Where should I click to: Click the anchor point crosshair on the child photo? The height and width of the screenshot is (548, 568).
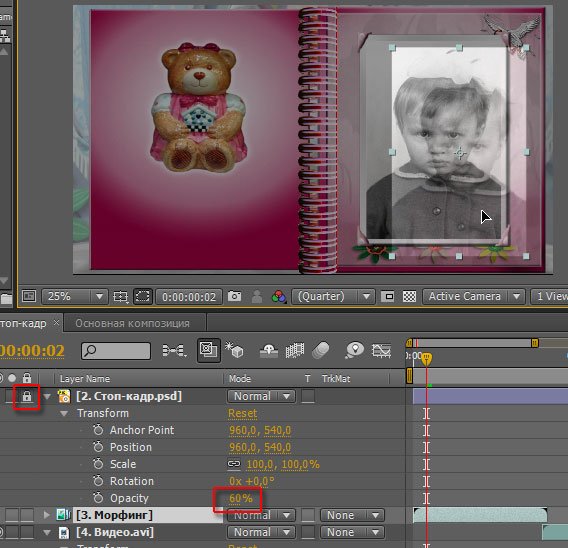pyautogui.click(x=460, y=153)
